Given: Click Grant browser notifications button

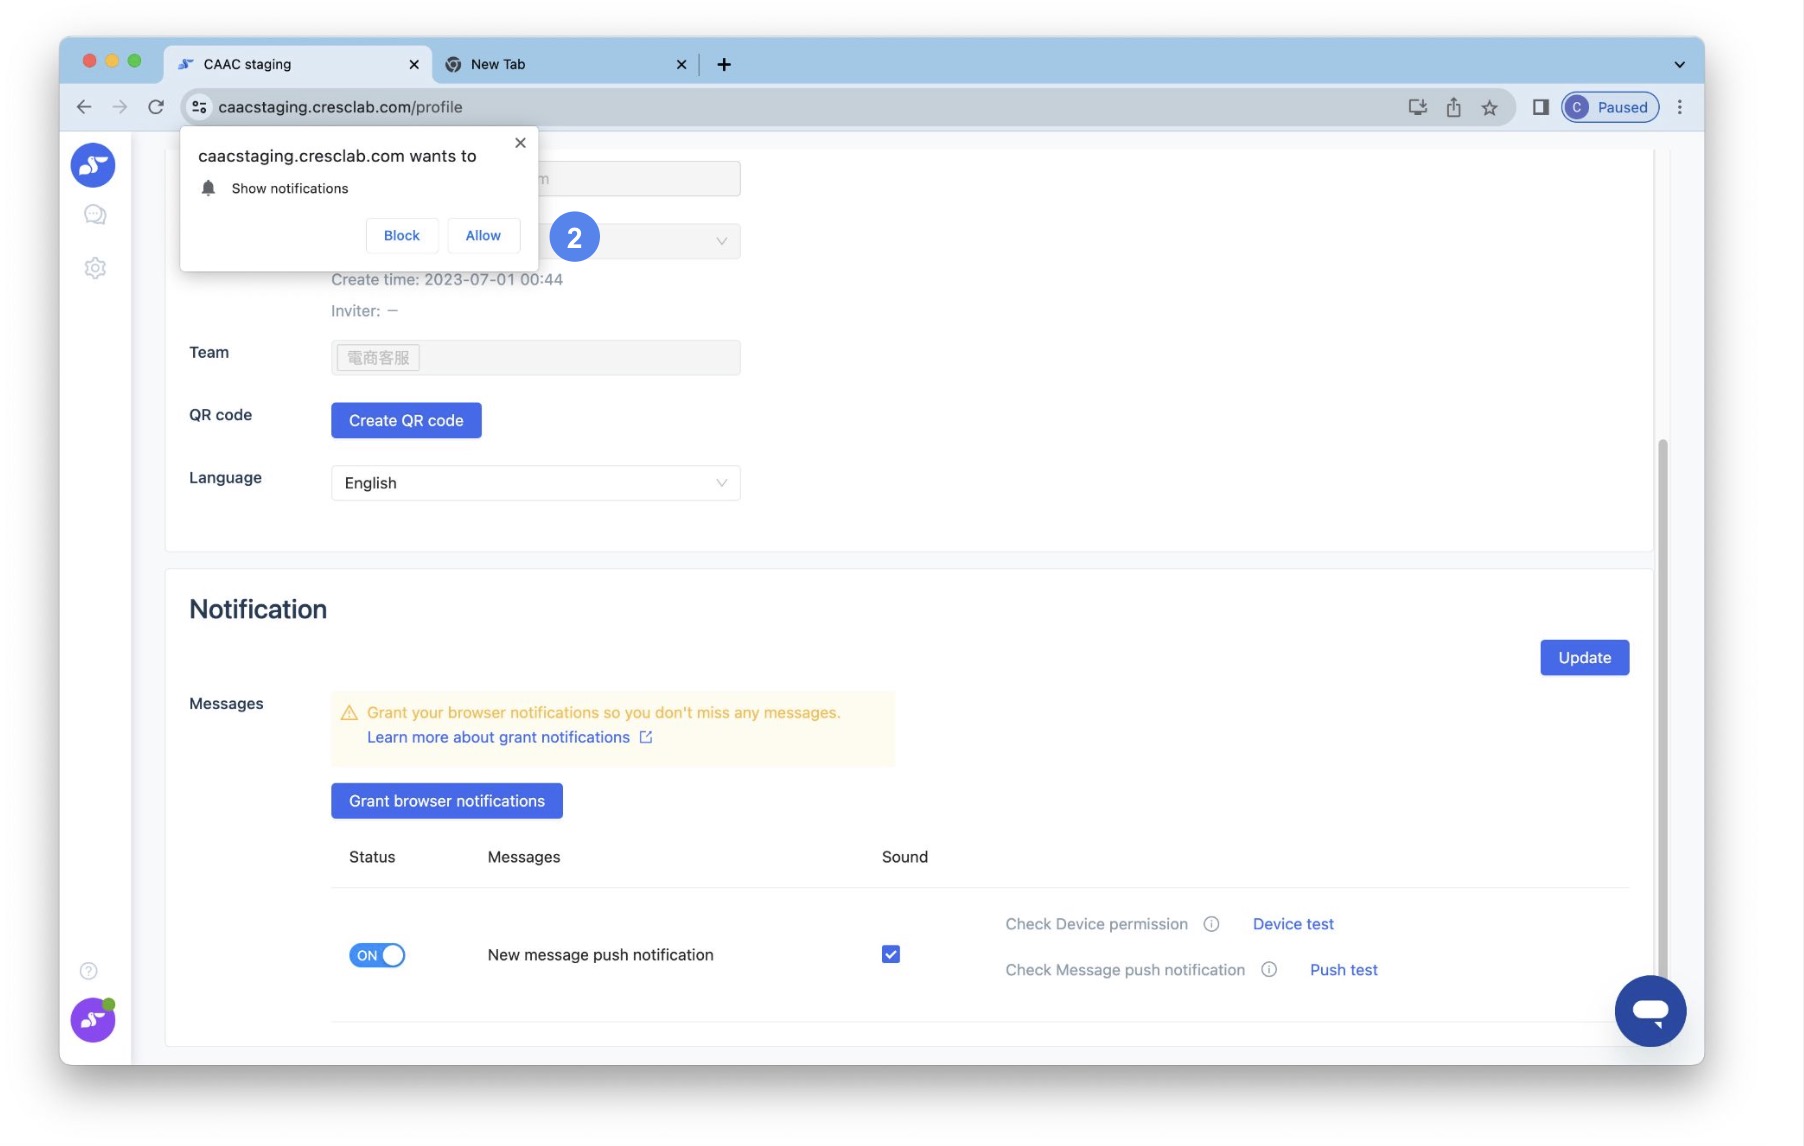Looking at the screenshot, I should coord(446,801).
